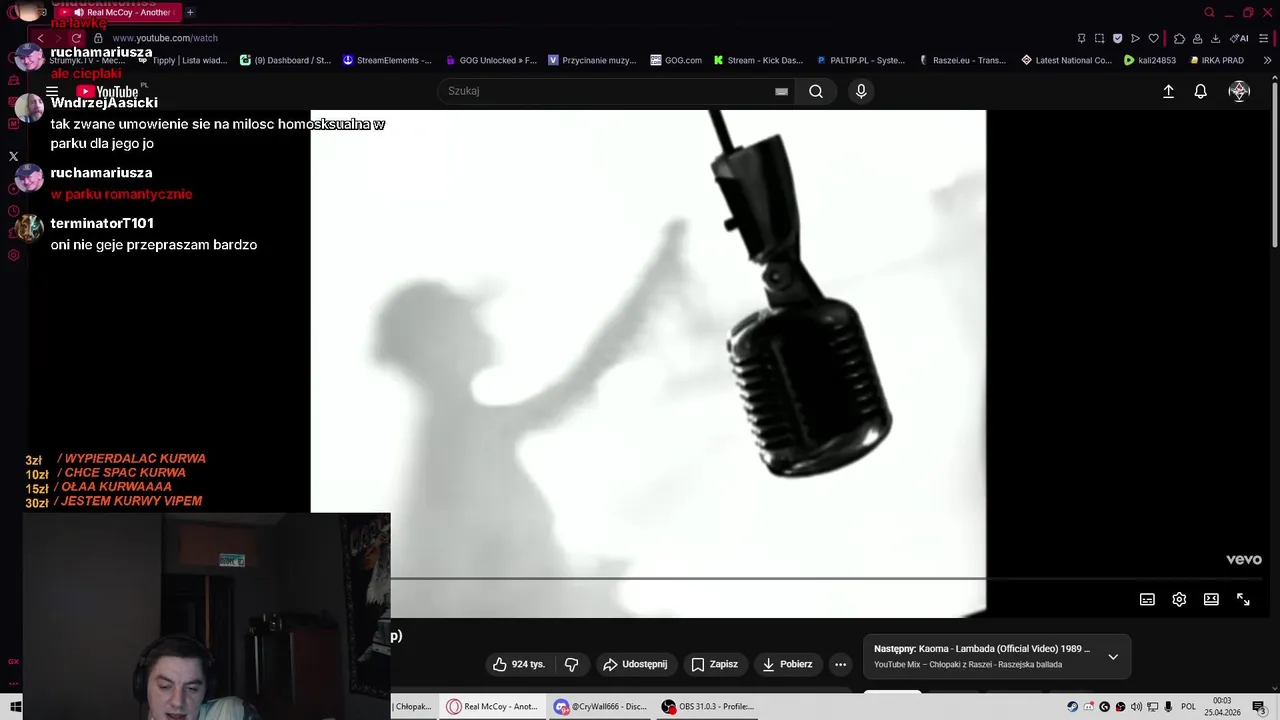Open the YouTube upload/create button
This screenshot has height=720, width=1280.
click(x=1168, y=91)
